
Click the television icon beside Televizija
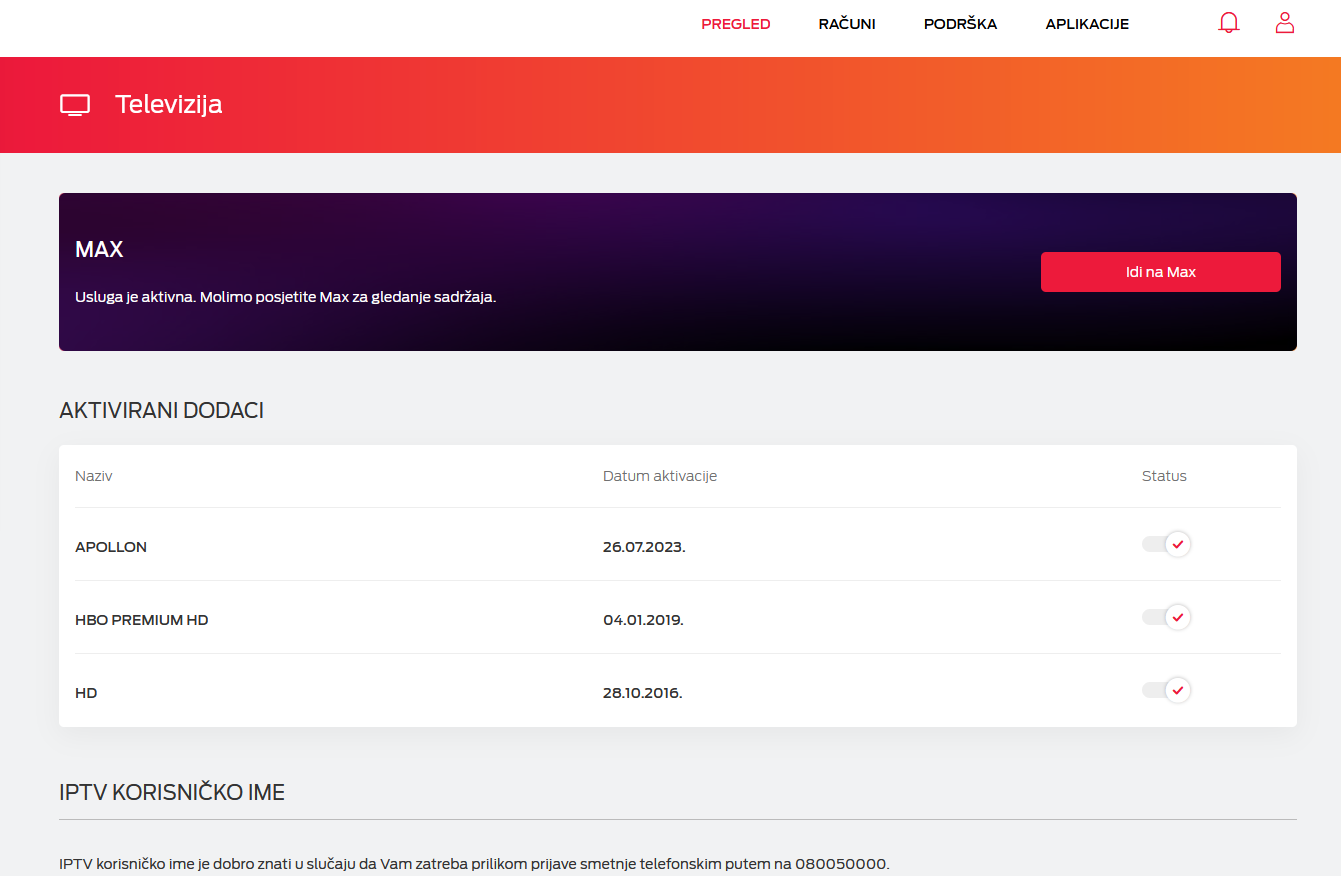tap(75, 105)
